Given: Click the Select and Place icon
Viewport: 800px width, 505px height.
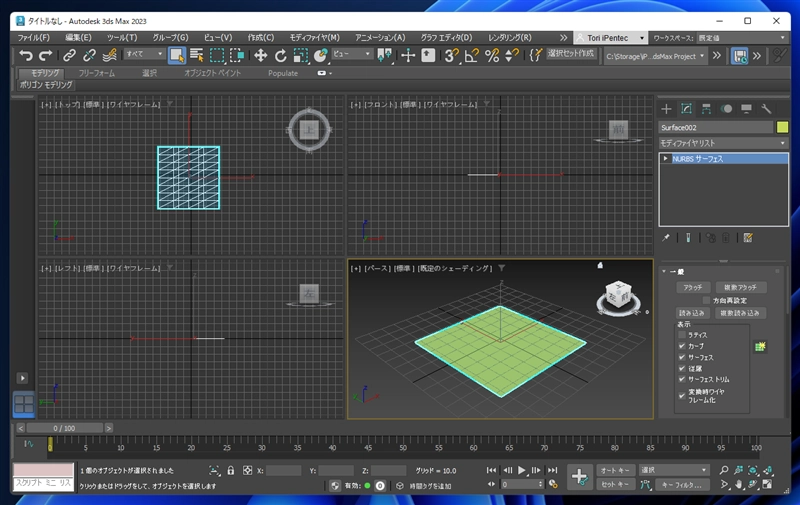Looking at the screenshot, I should tap(320, 55).
